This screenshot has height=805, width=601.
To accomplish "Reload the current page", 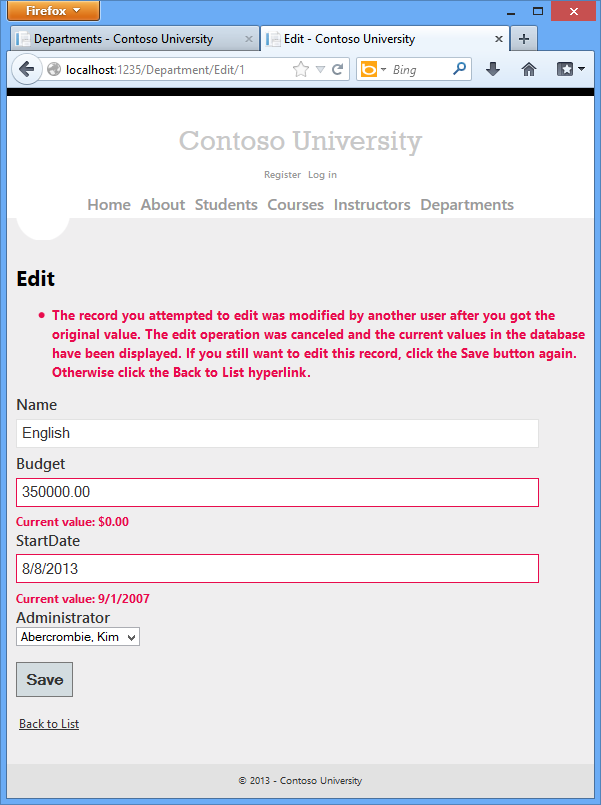I will [x=335, y=69].
